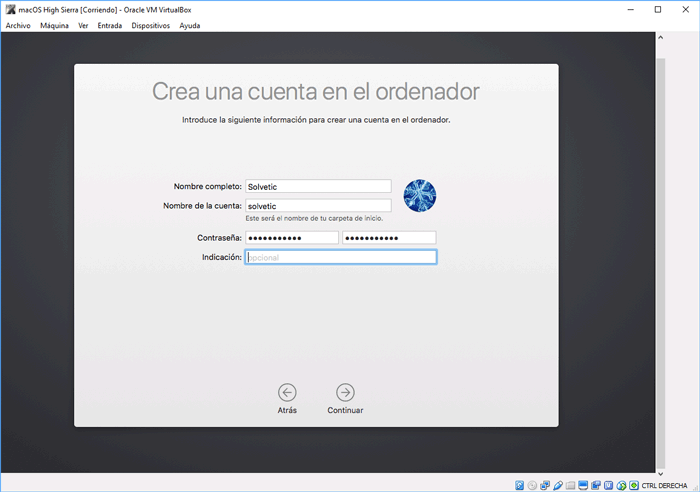Click the 'Crea una cuenta en el ordenador' heading
This screenshot has height=492, width=700.
pyautogui.click(x=316, y=92)
